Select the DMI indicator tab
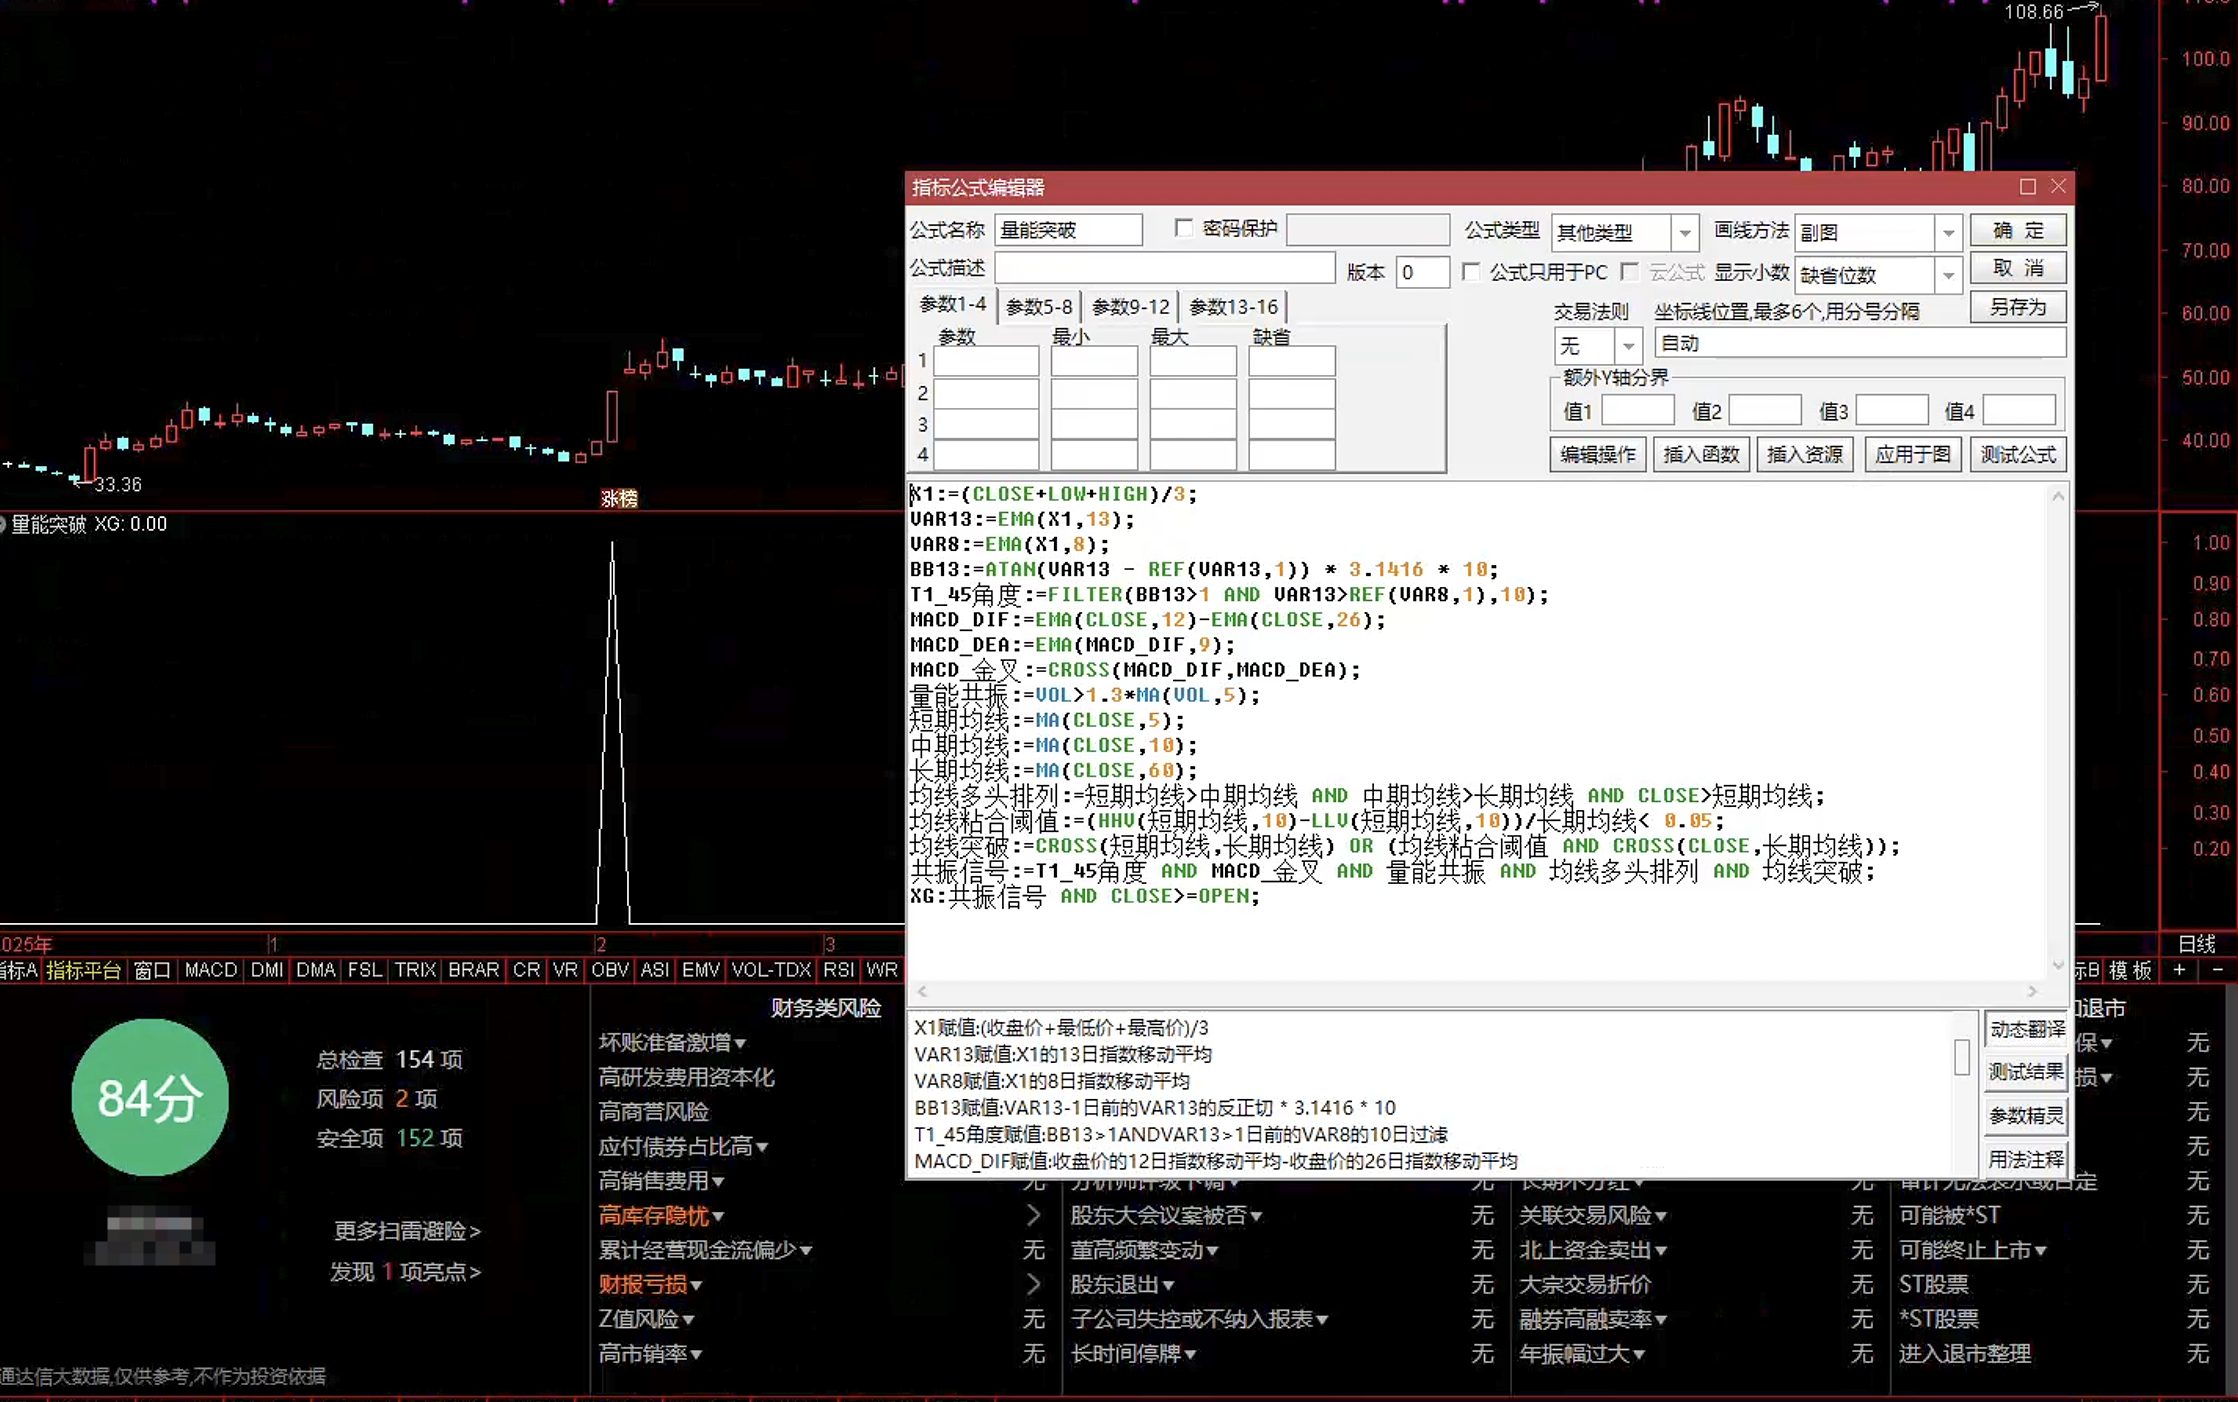The height and width of the screenshot is (1402, 2238). point(267,970)
